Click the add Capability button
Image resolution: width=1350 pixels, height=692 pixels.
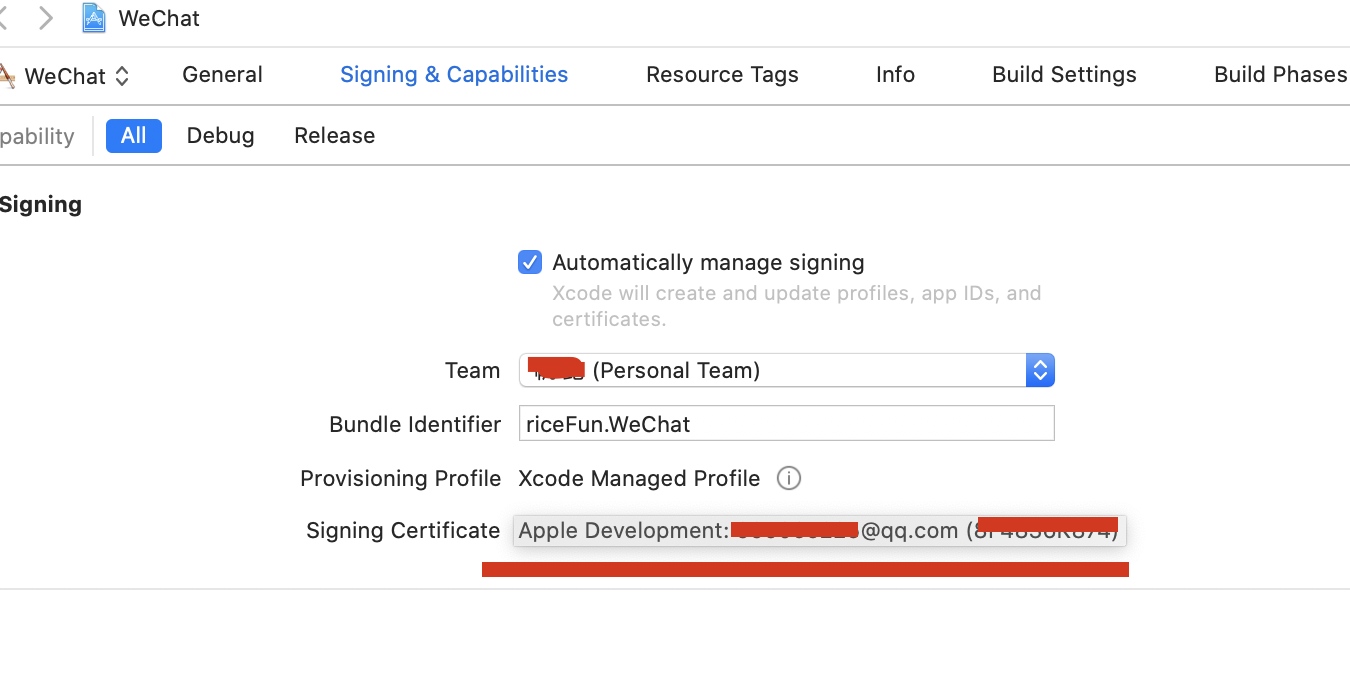coord(36,136)
